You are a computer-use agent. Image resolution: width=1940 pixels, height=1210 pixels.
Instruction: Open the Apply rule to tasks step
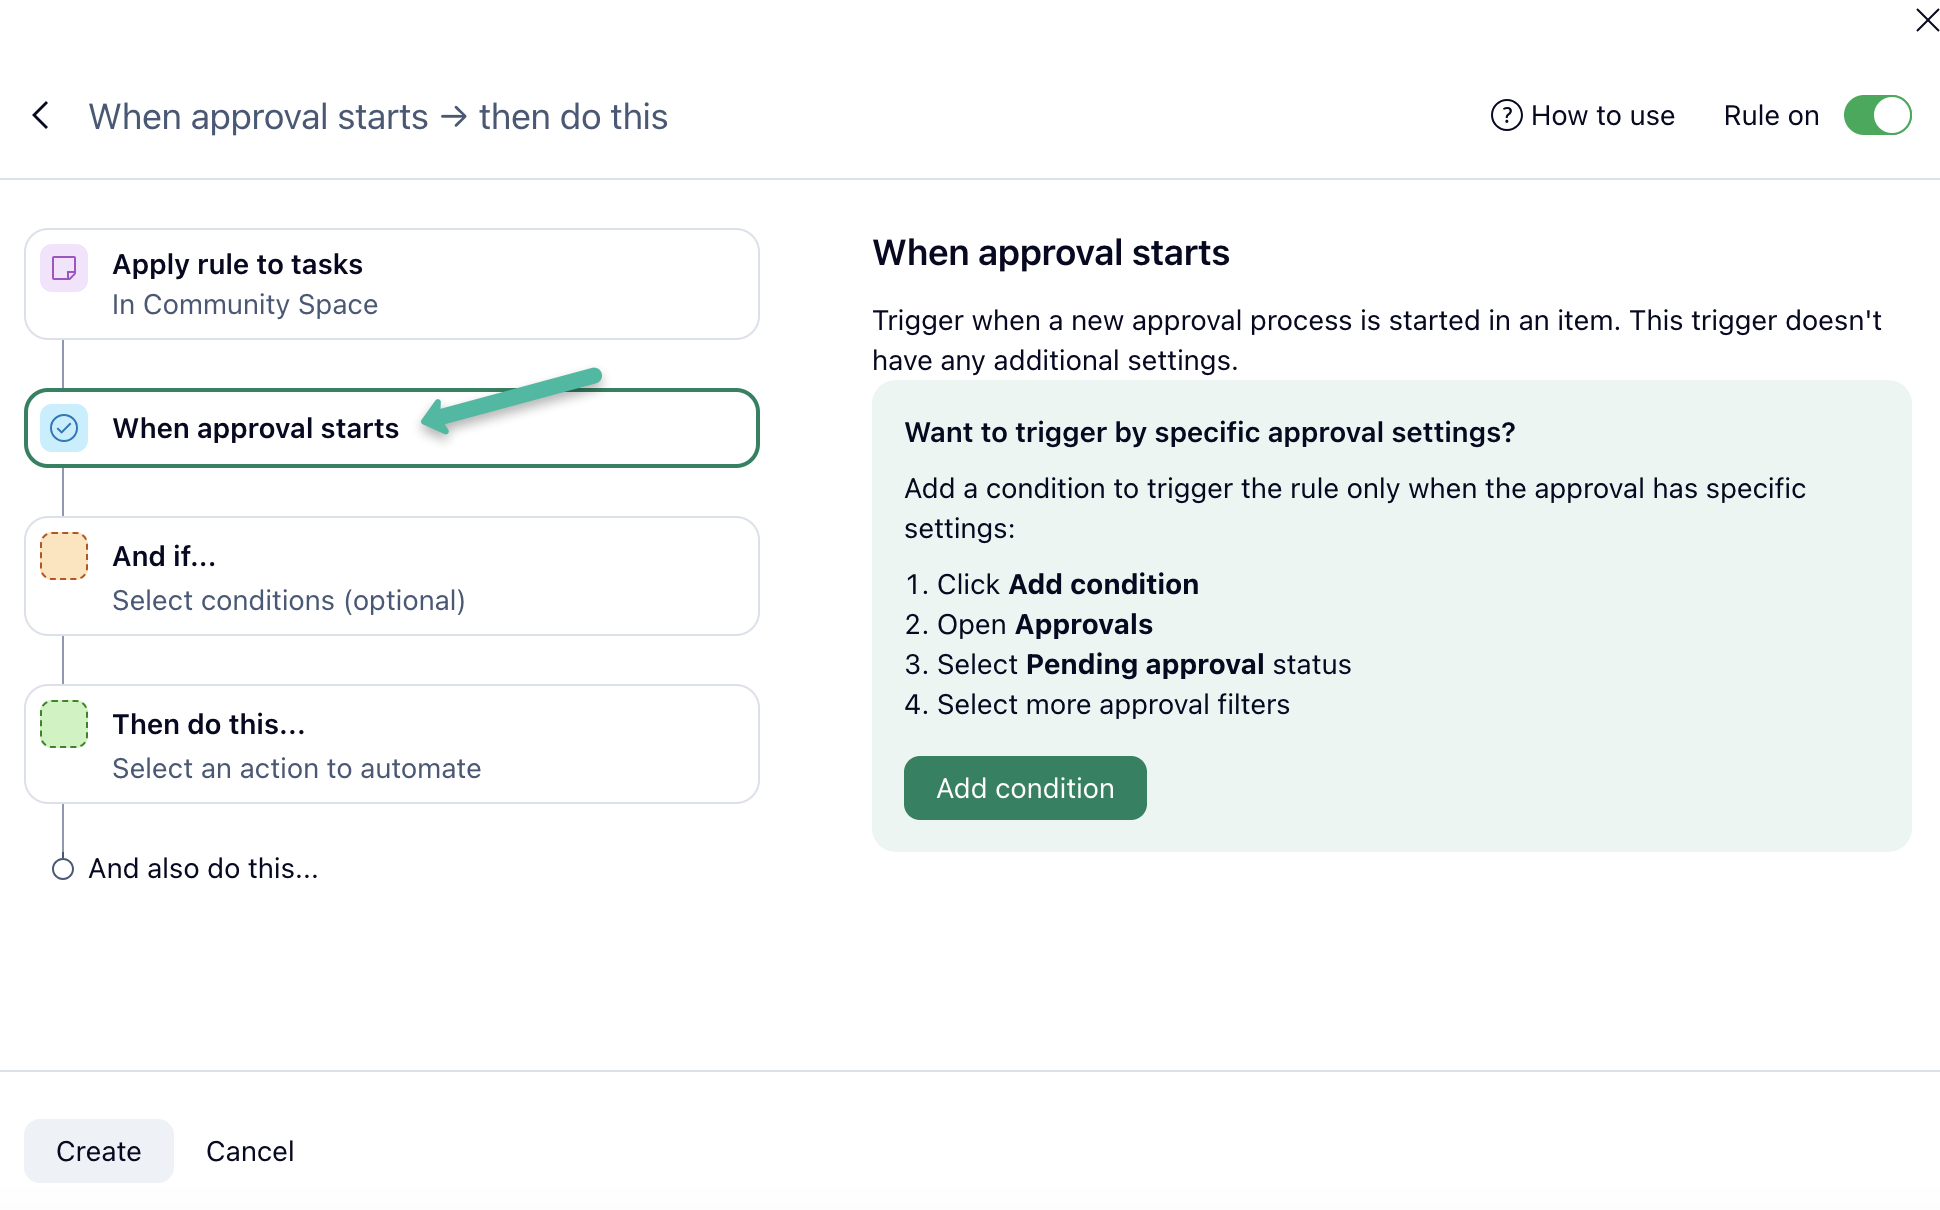click(x=392, y=284)
